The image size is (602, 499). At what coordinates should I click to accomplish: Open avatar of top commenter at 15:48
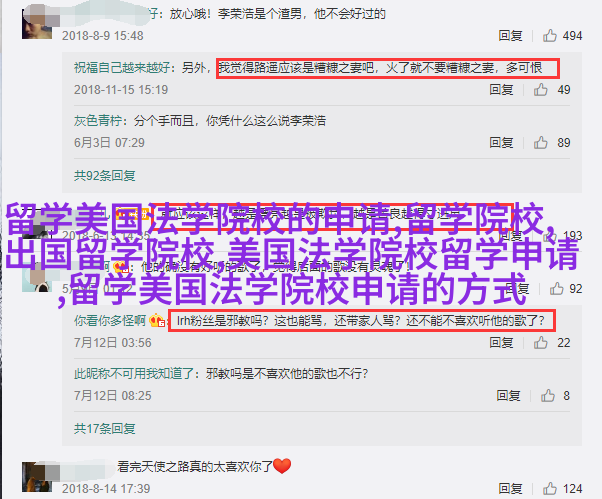36,25
